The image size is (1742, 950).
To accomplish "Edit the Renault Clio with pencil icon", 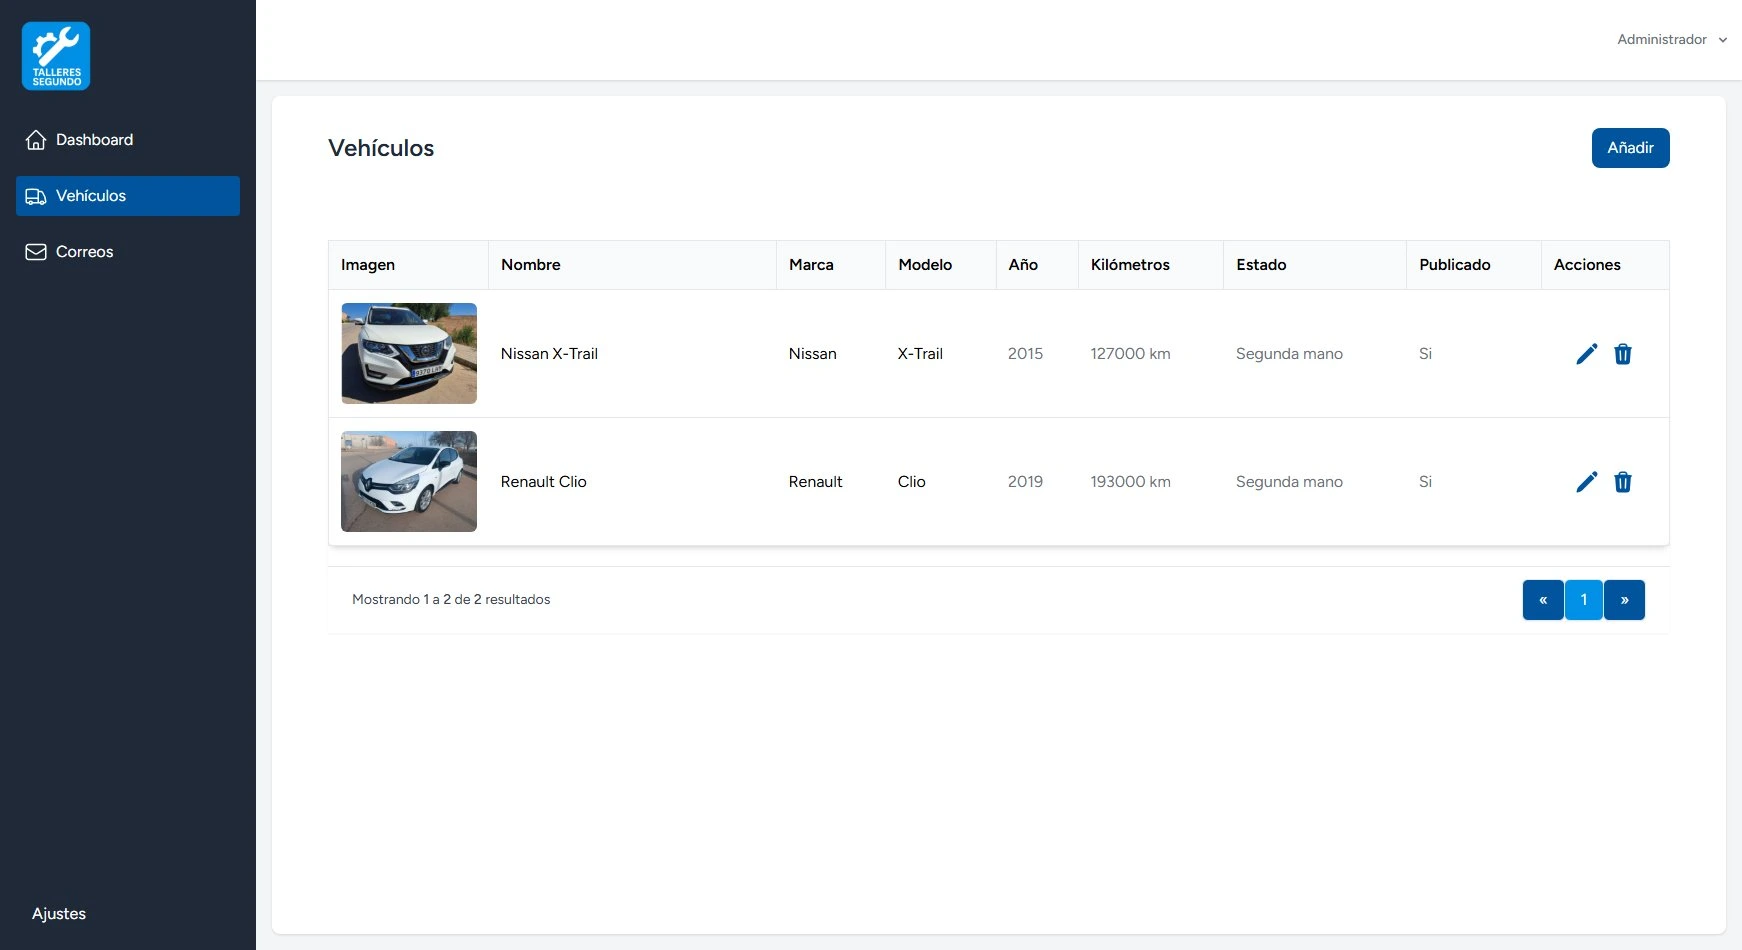I will (x=1587, y=482).
